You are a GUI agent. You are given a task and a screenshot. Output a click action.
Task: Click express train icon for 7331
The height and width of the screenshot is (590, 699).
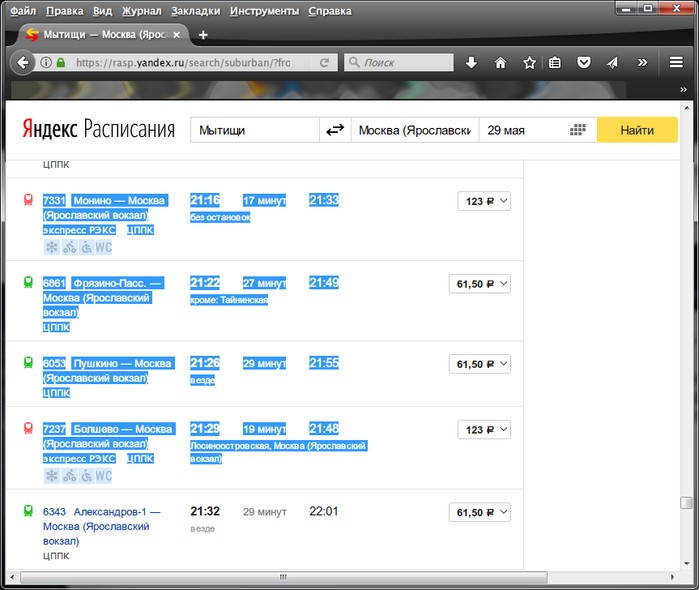28,199
